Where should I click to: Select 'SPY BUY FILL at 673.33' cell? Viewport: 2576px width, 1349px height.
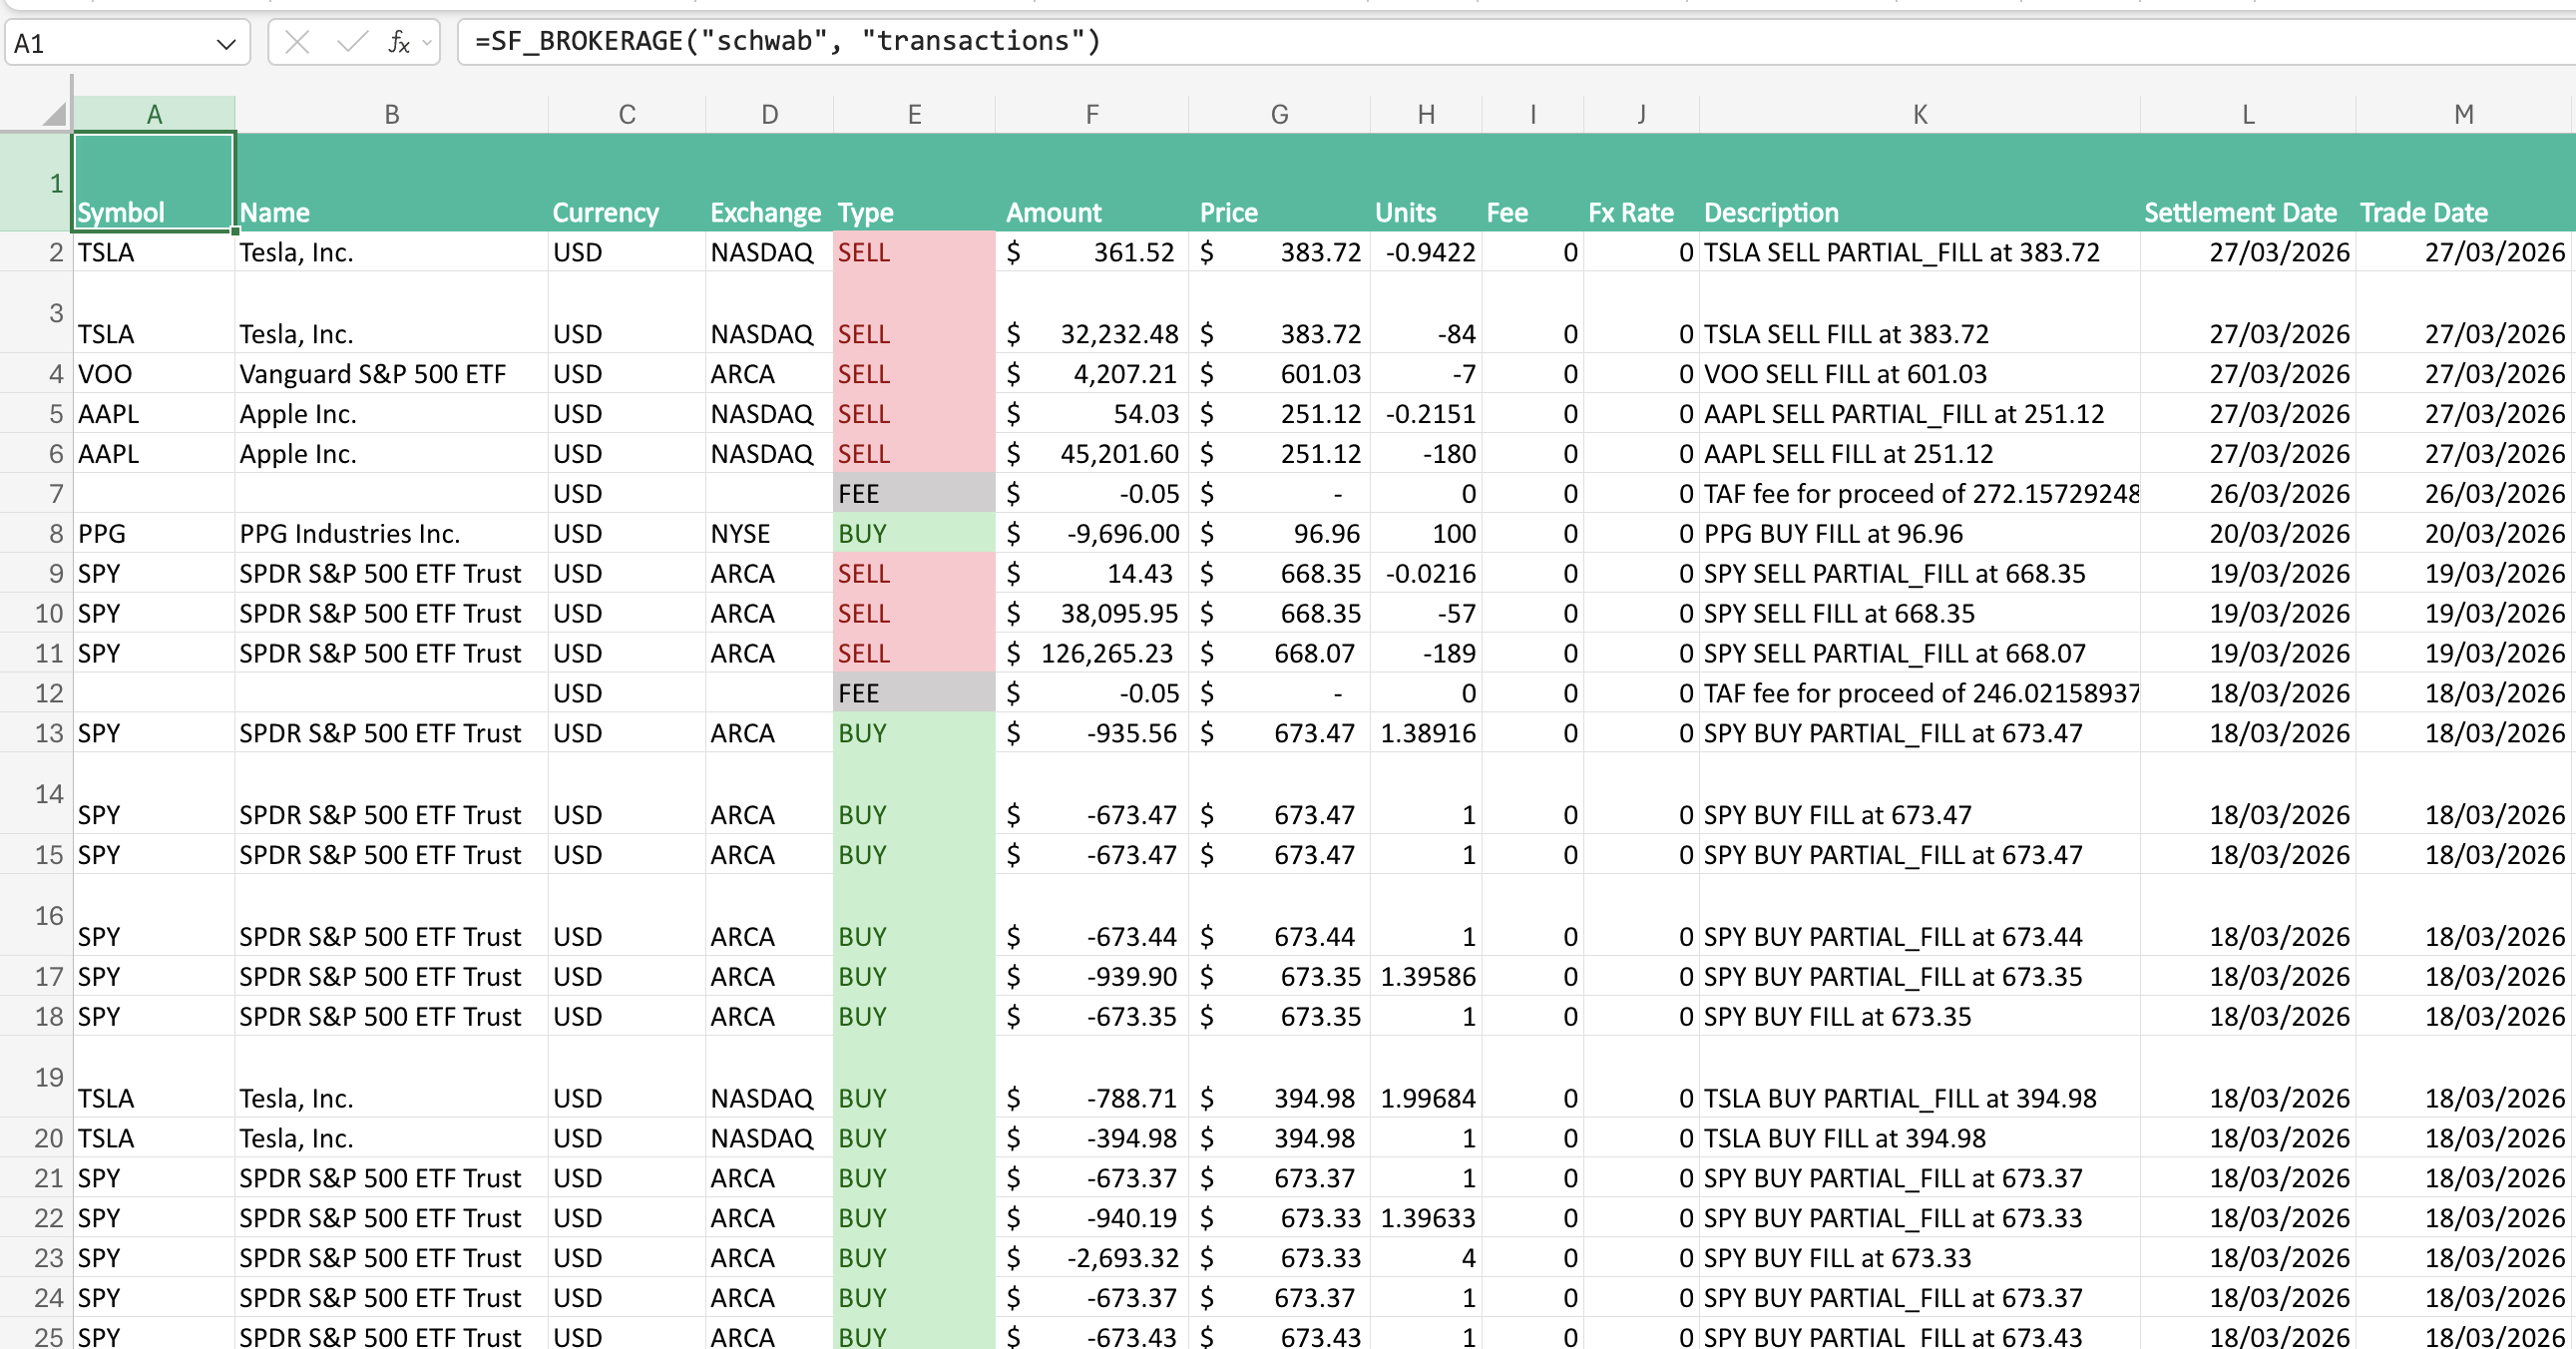pos(1920,1257)
